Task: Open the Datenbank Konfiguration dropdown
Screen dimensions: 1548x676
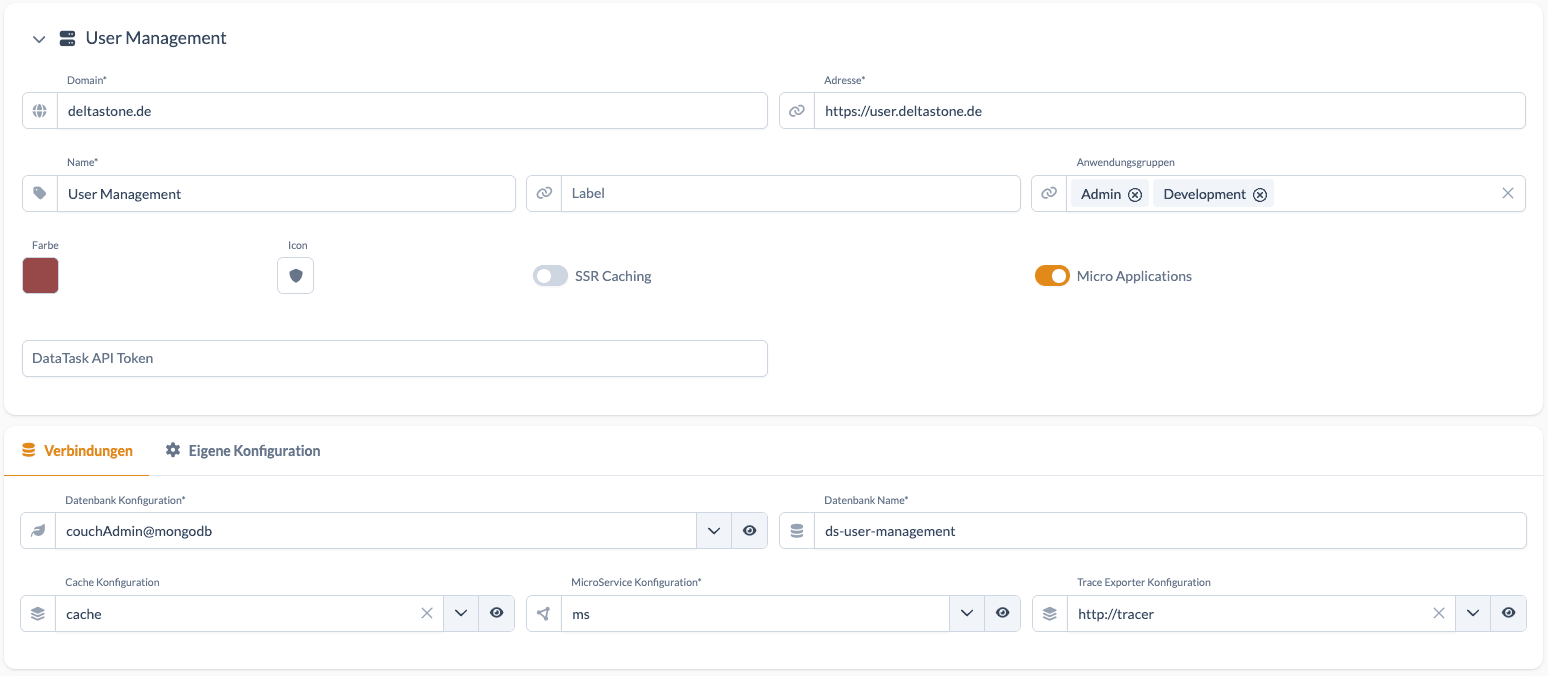Action: 713,531
